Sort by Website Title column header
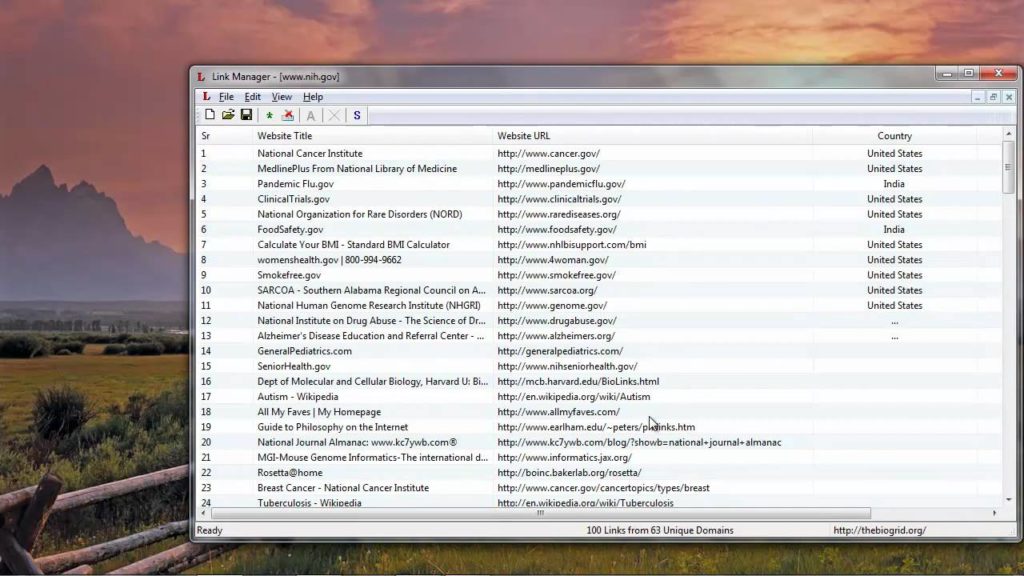Image resolution: width=1024 pixels, height=576 pixels. [x=372, y=136]
